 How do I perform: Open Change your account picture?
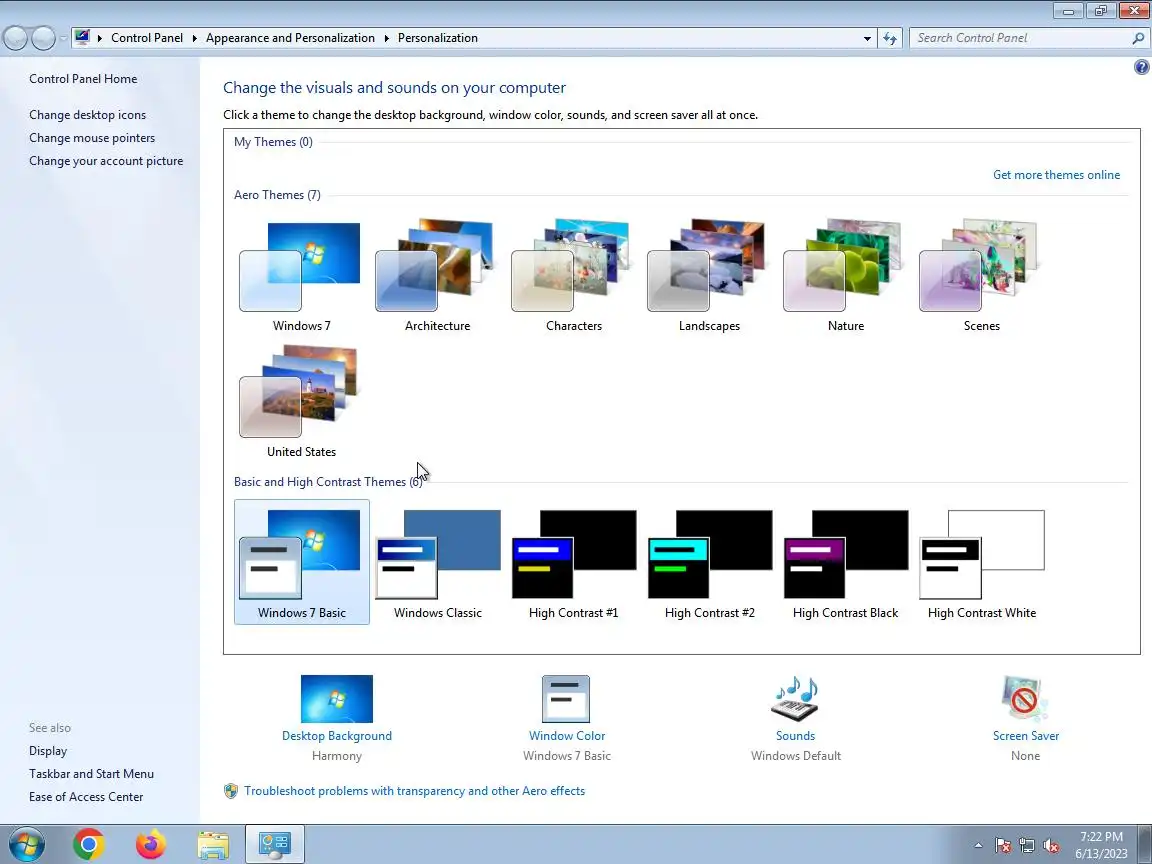(106, 161)
